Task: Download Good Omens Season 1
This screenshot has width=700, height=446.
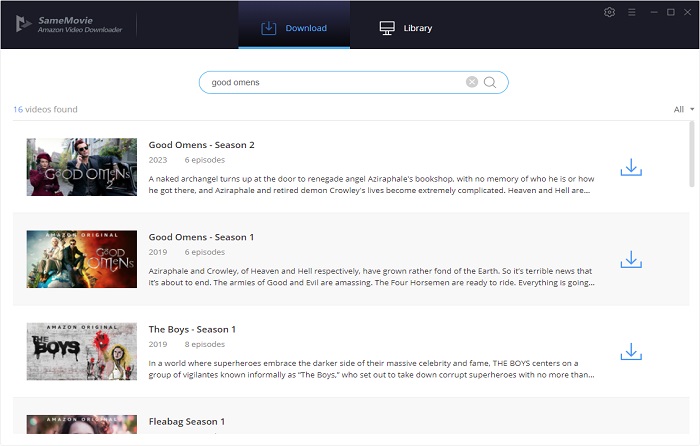Action: 631,259
